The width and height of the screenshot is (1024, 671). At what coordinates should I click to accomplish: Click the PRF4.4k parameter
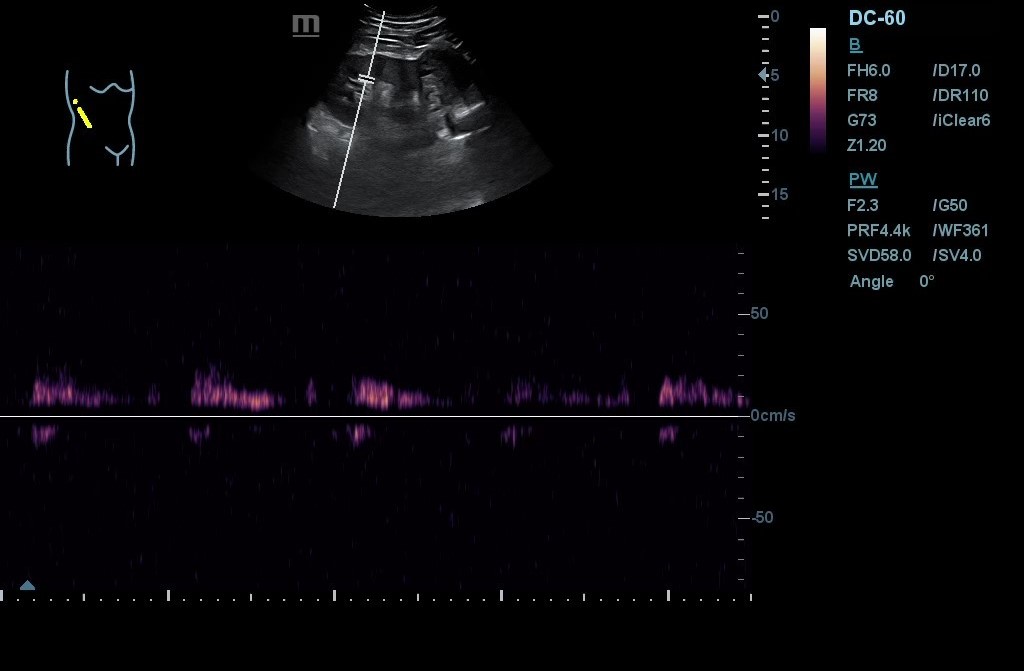tap(878, 230)
